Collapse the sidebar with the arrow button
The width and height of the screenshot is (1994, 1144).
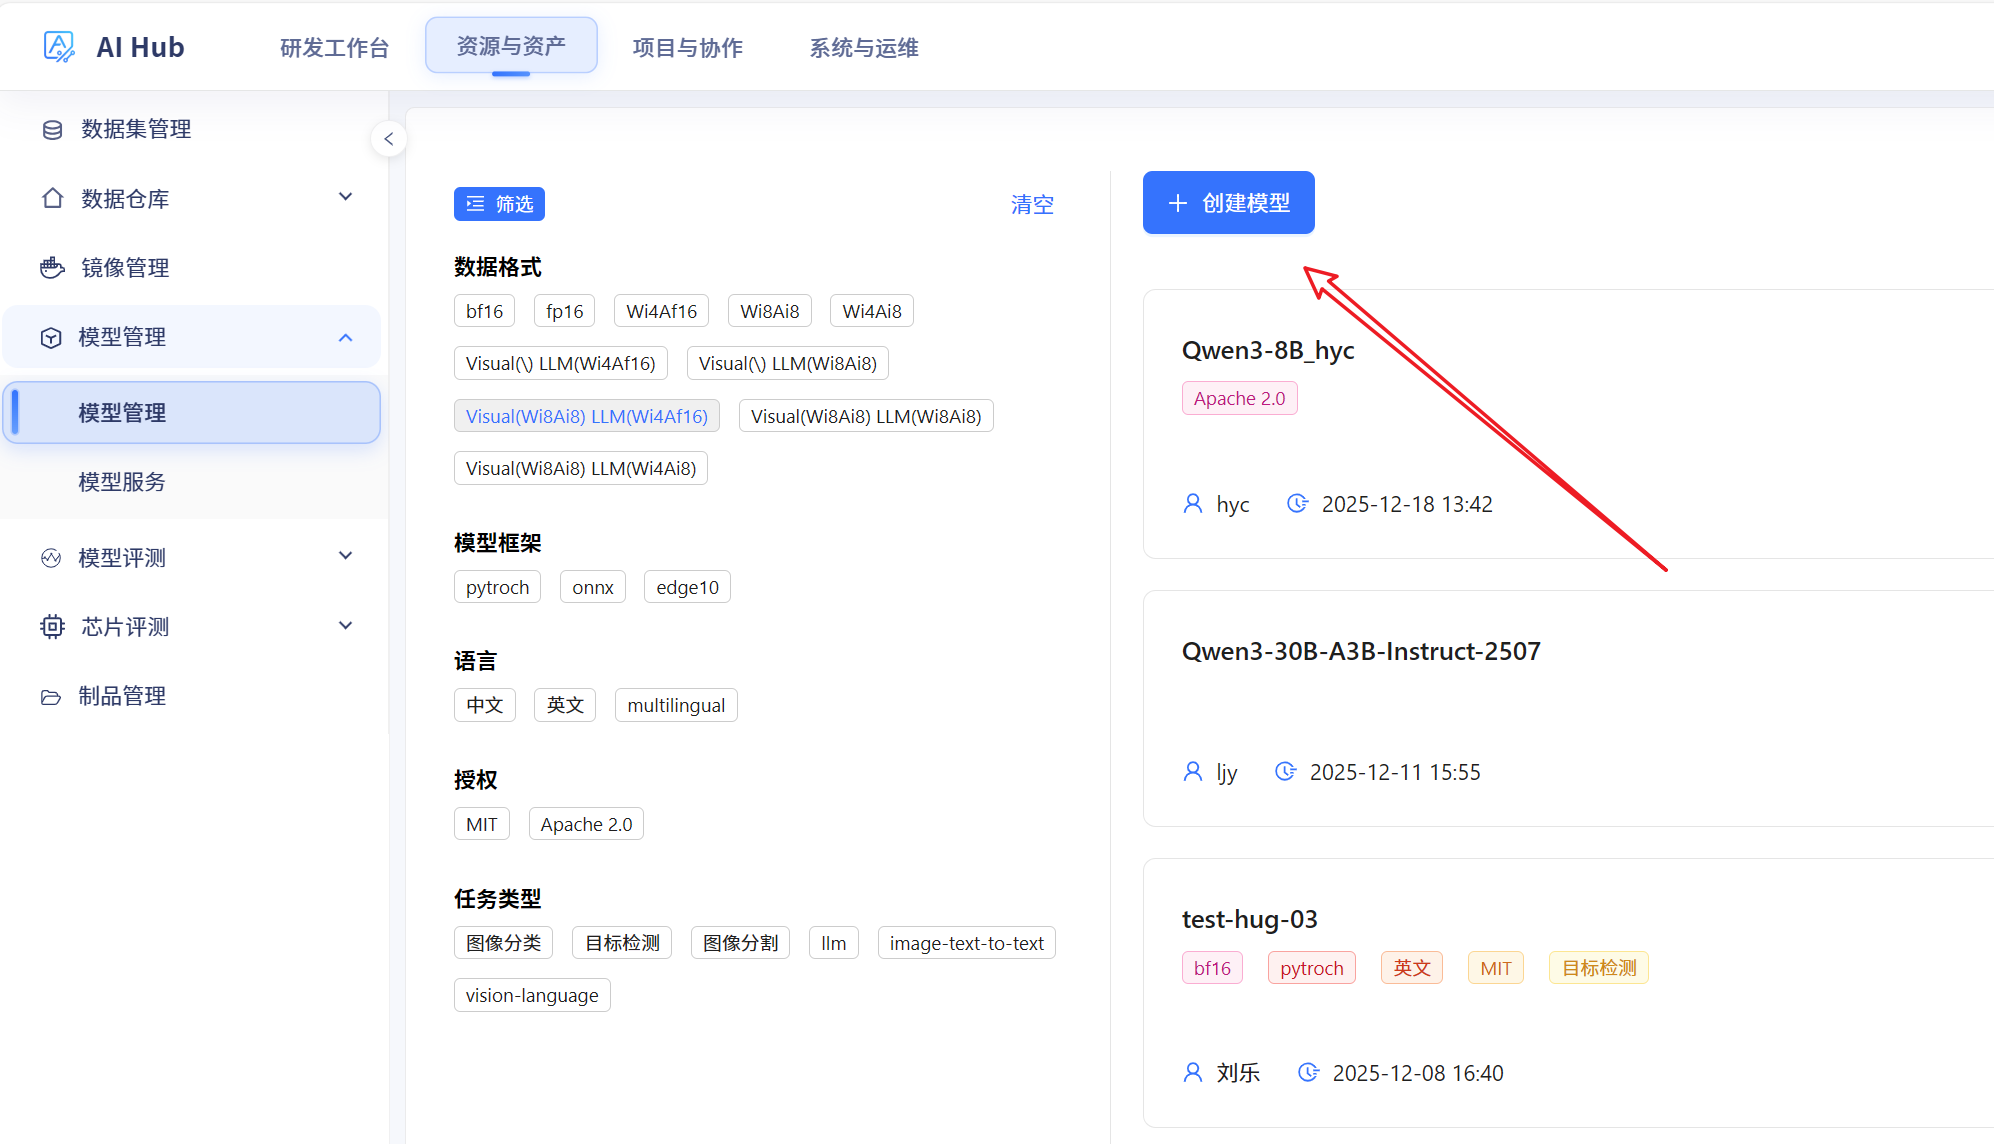389,139
